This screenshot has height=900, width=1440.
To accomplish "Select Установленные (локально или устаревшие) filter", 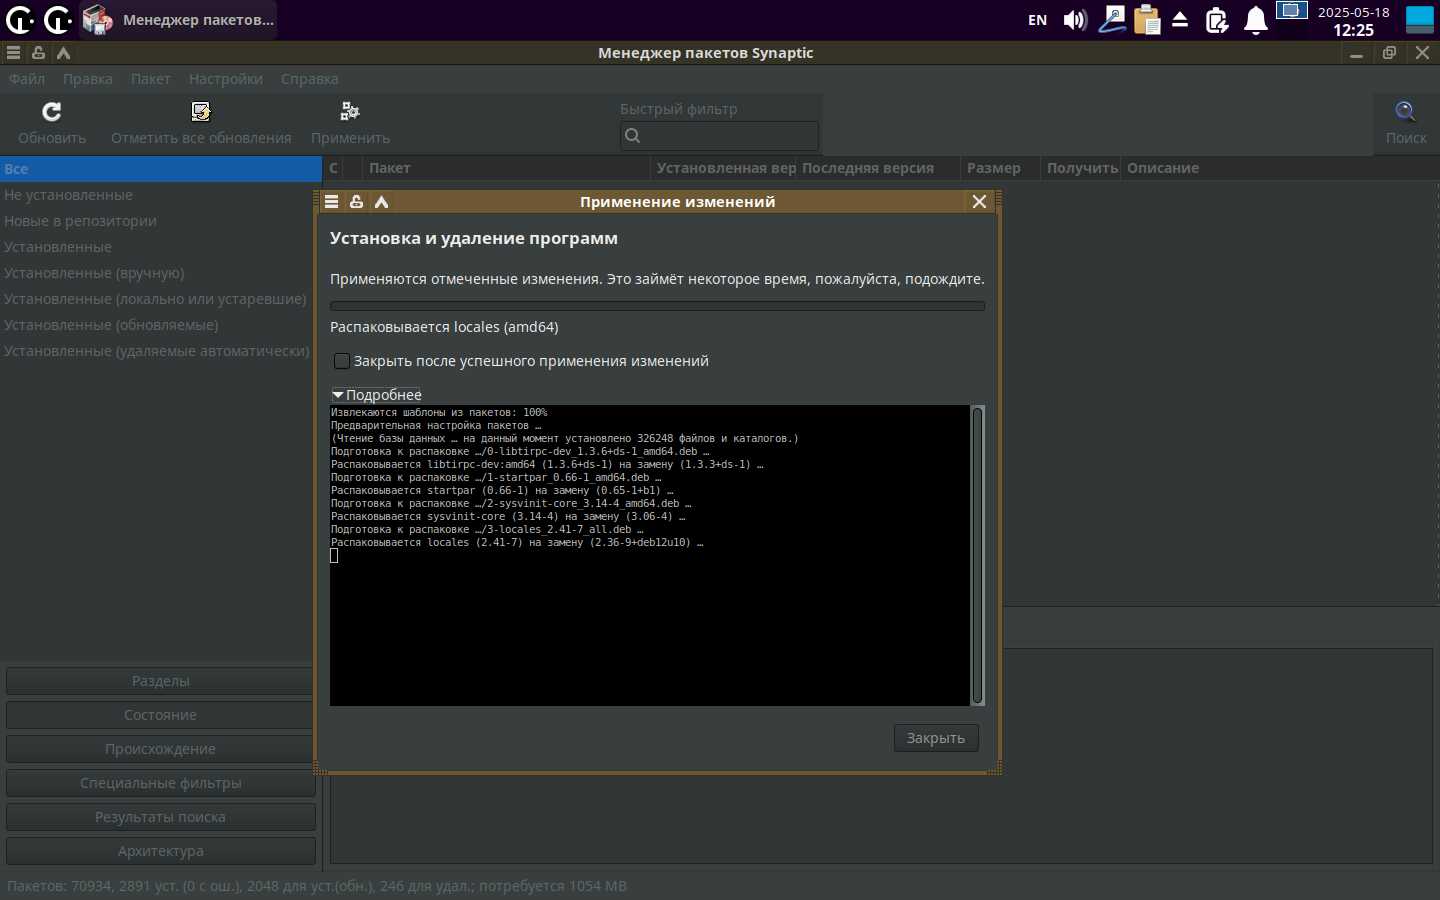I will click(x=161, y=299).
